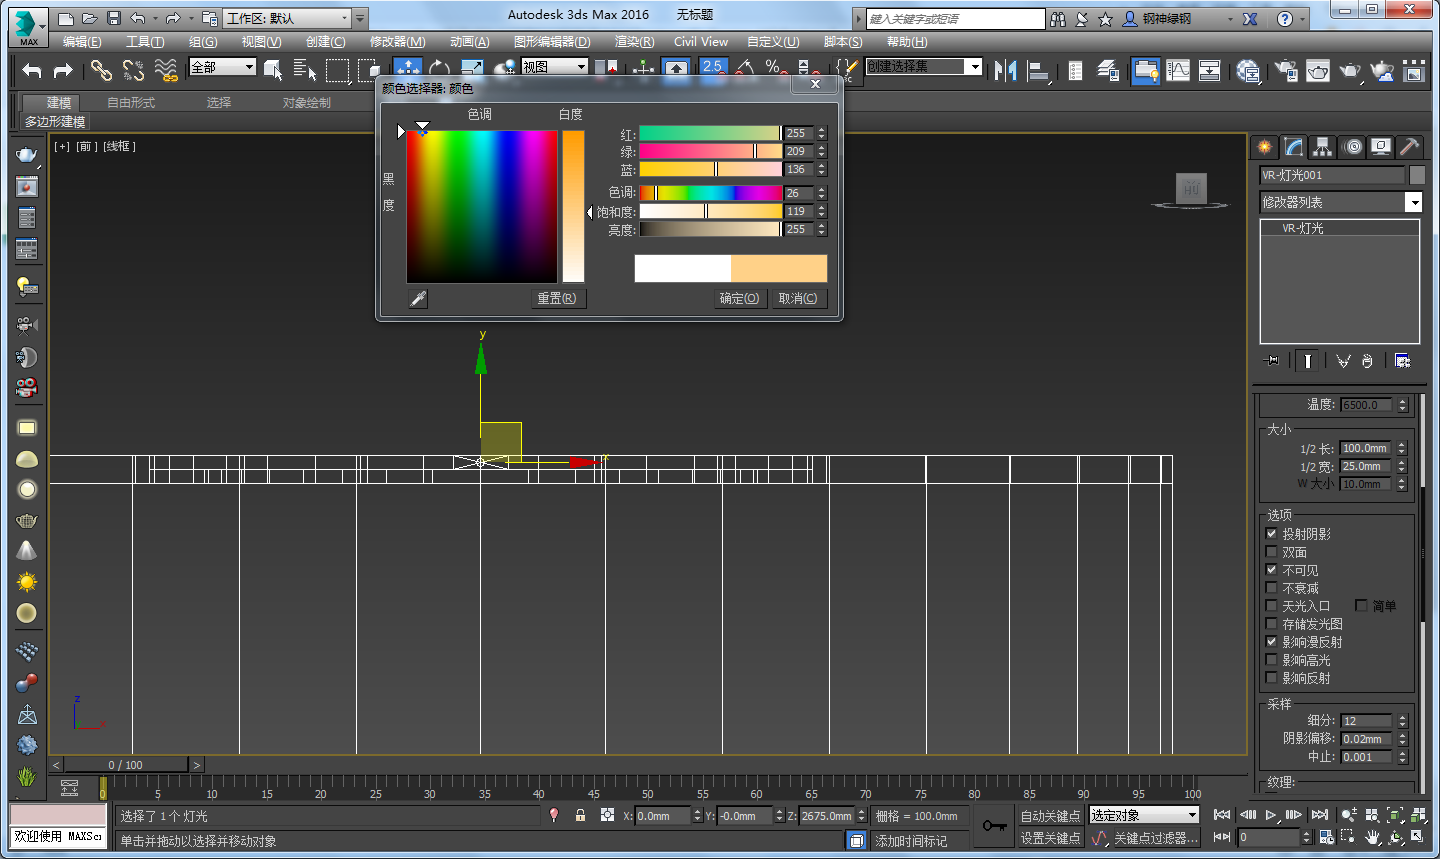Open the Civil View menu

coord(701,41)
